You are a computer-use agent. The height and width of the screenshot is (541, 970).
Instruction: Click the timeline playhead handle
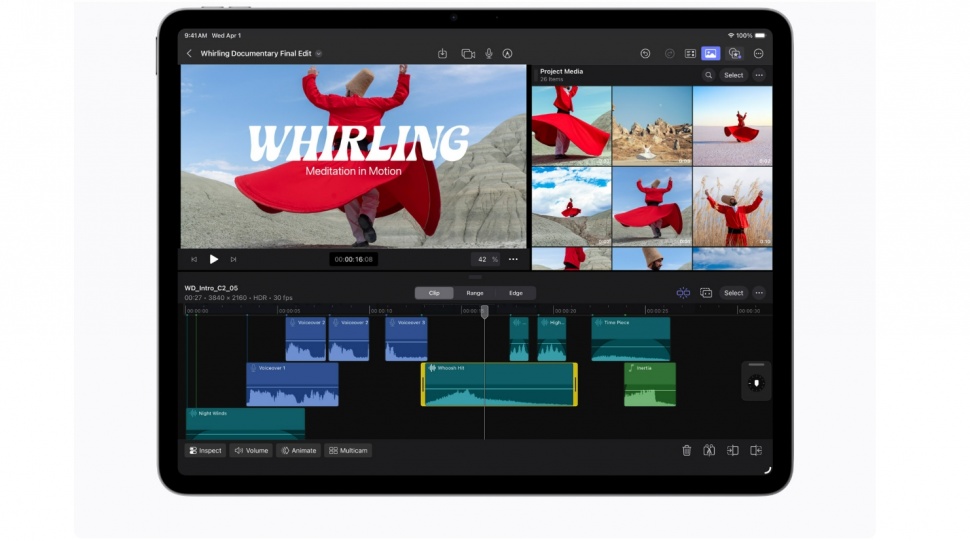pyautogui.click(x=484, y=312)
